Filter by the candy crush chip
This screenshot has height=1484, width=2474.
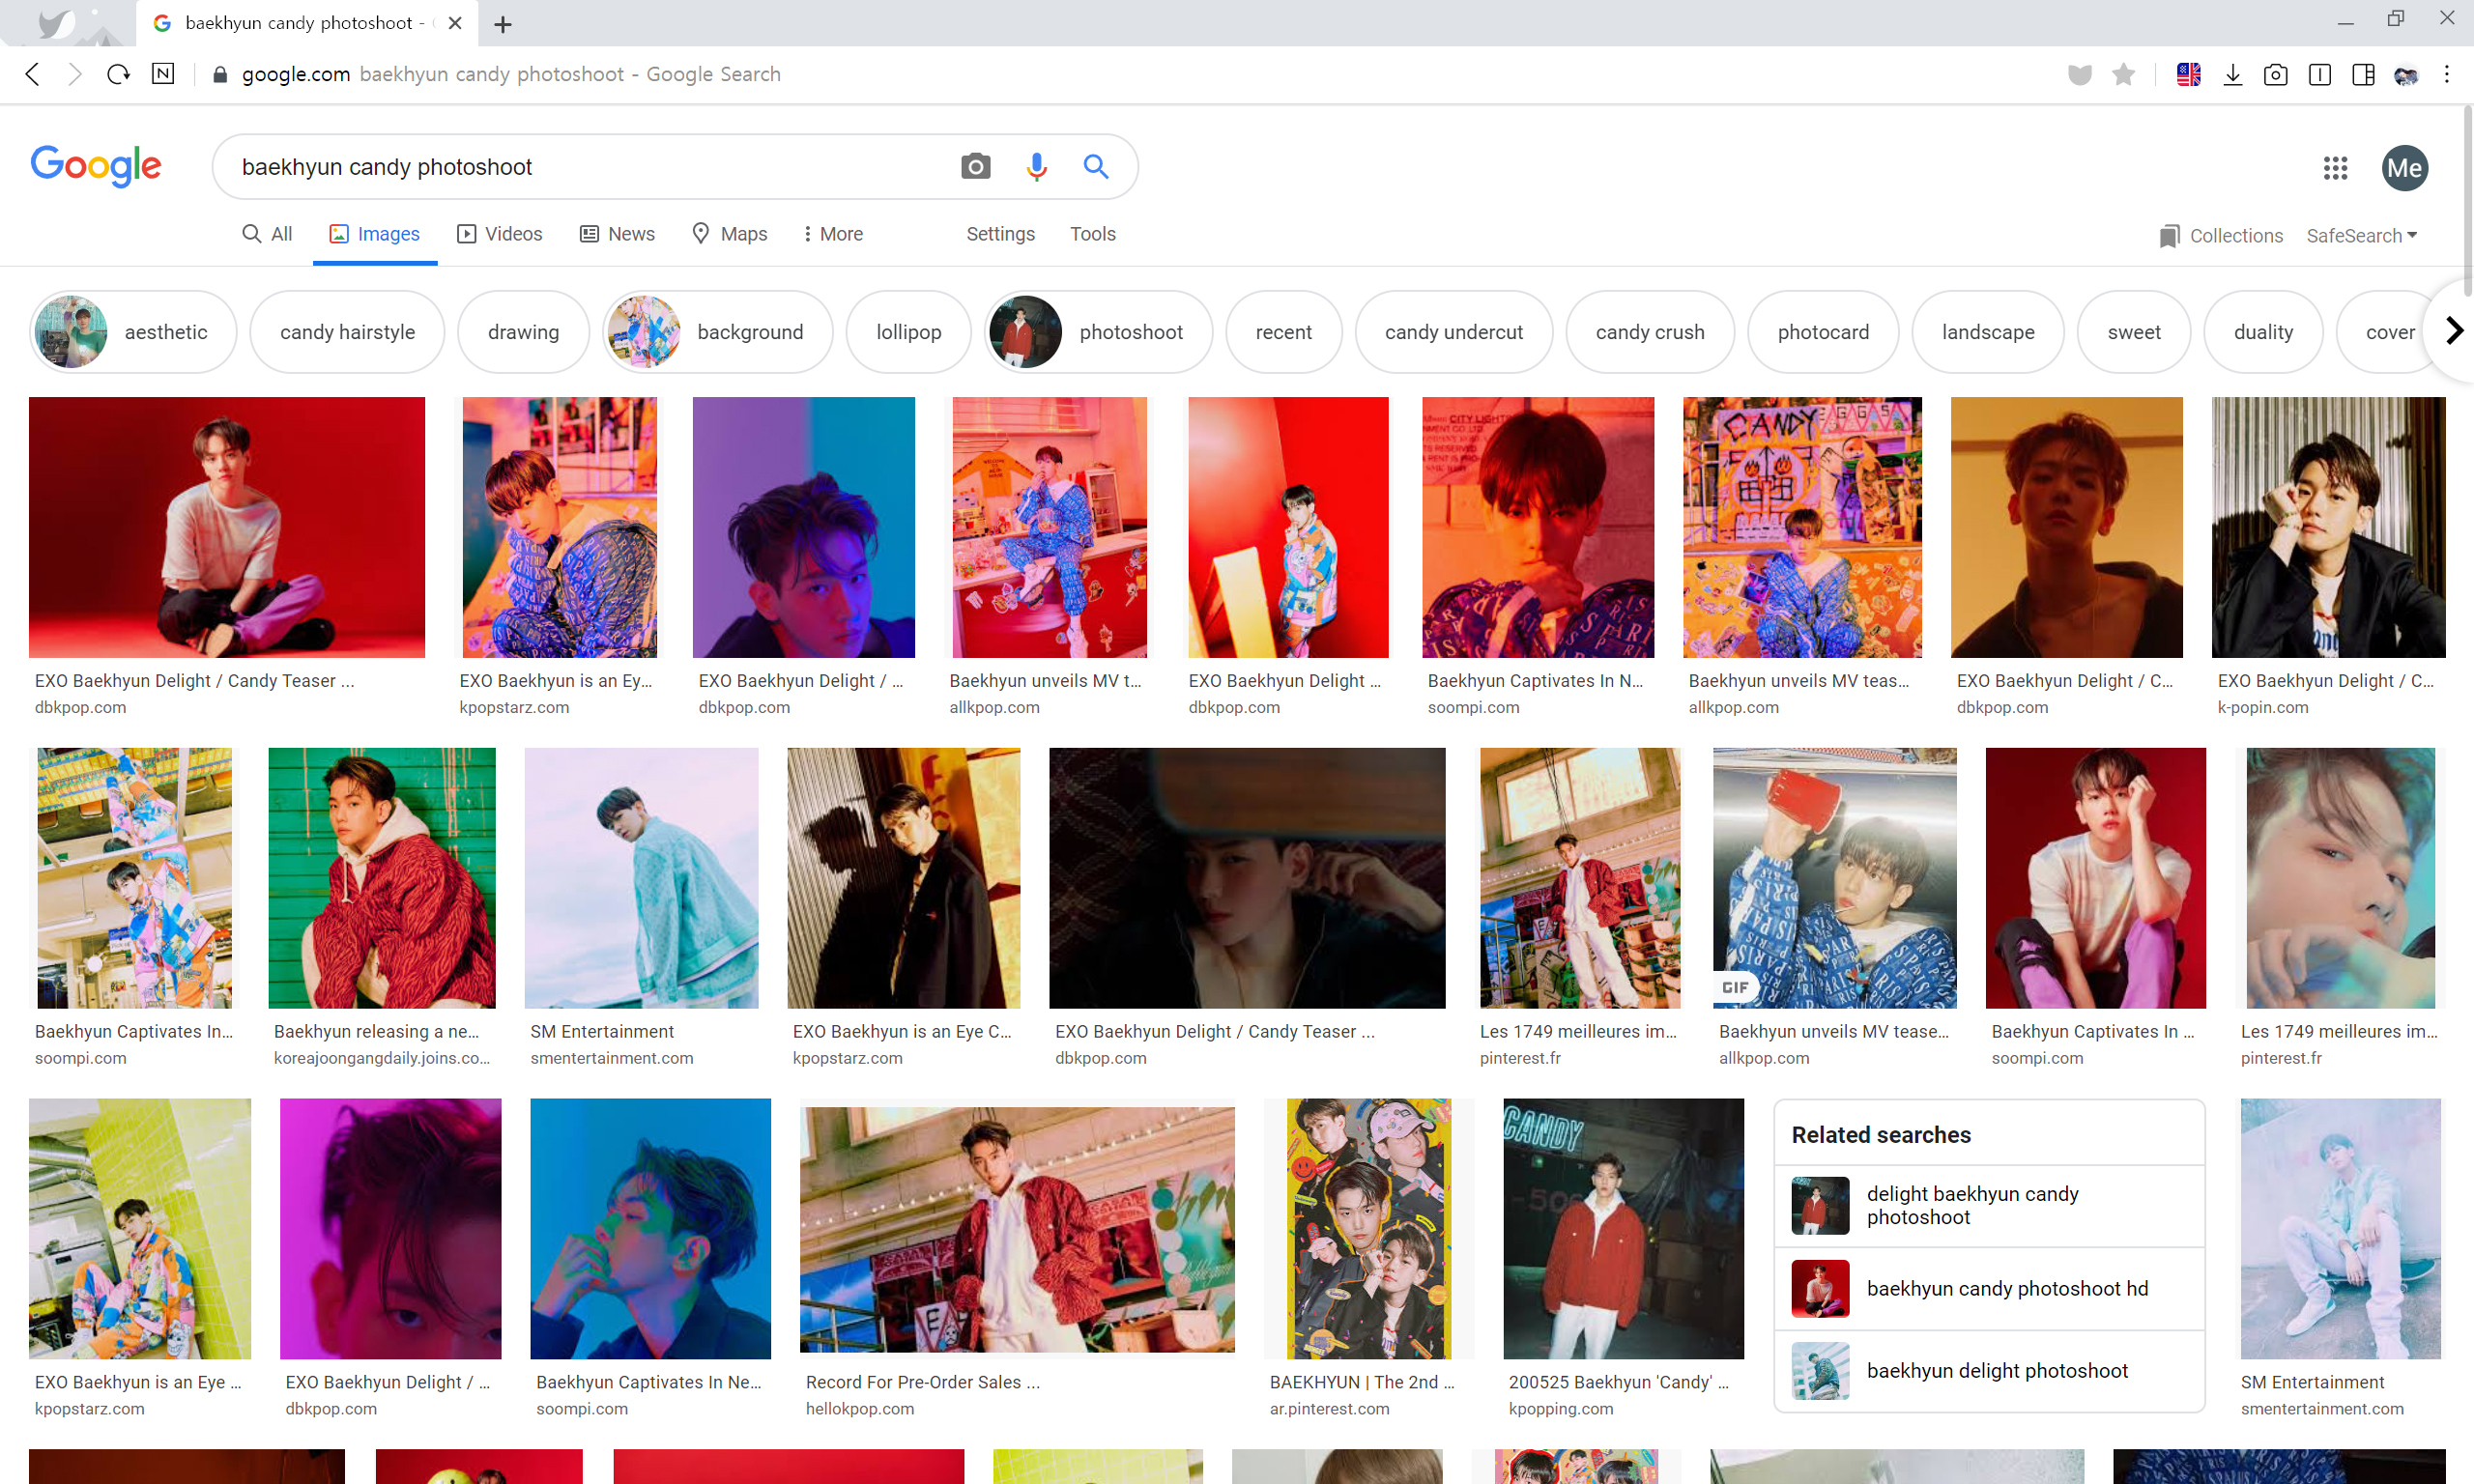[1650, 332]
